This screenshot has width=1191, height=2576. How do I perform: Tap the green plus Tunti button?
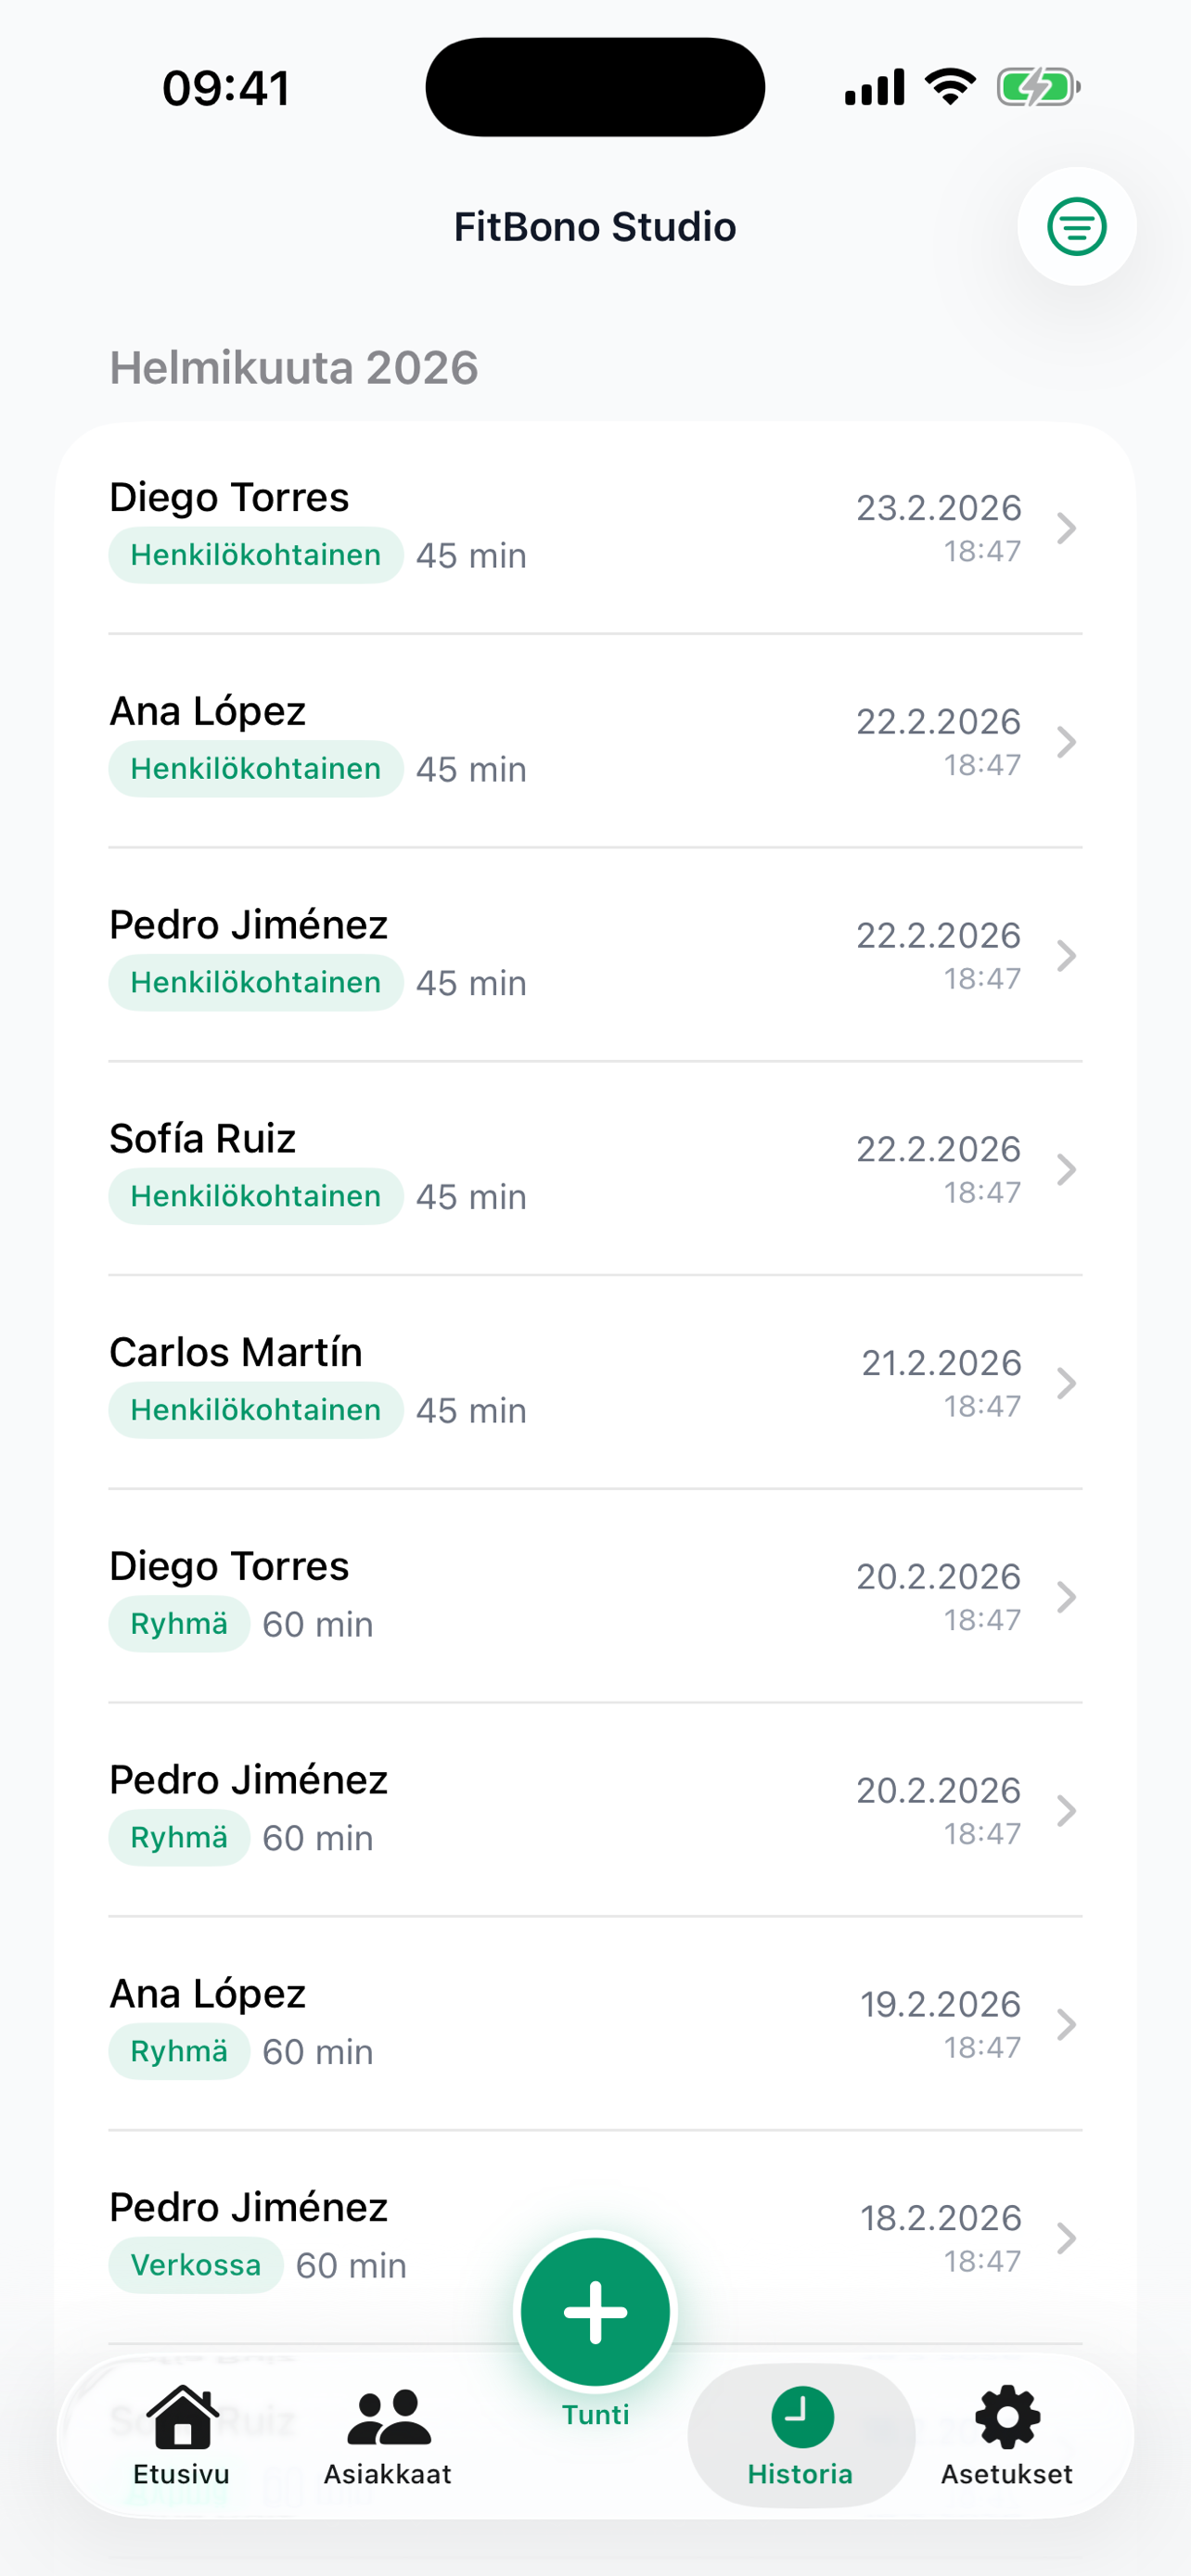tap(595, 2311)
